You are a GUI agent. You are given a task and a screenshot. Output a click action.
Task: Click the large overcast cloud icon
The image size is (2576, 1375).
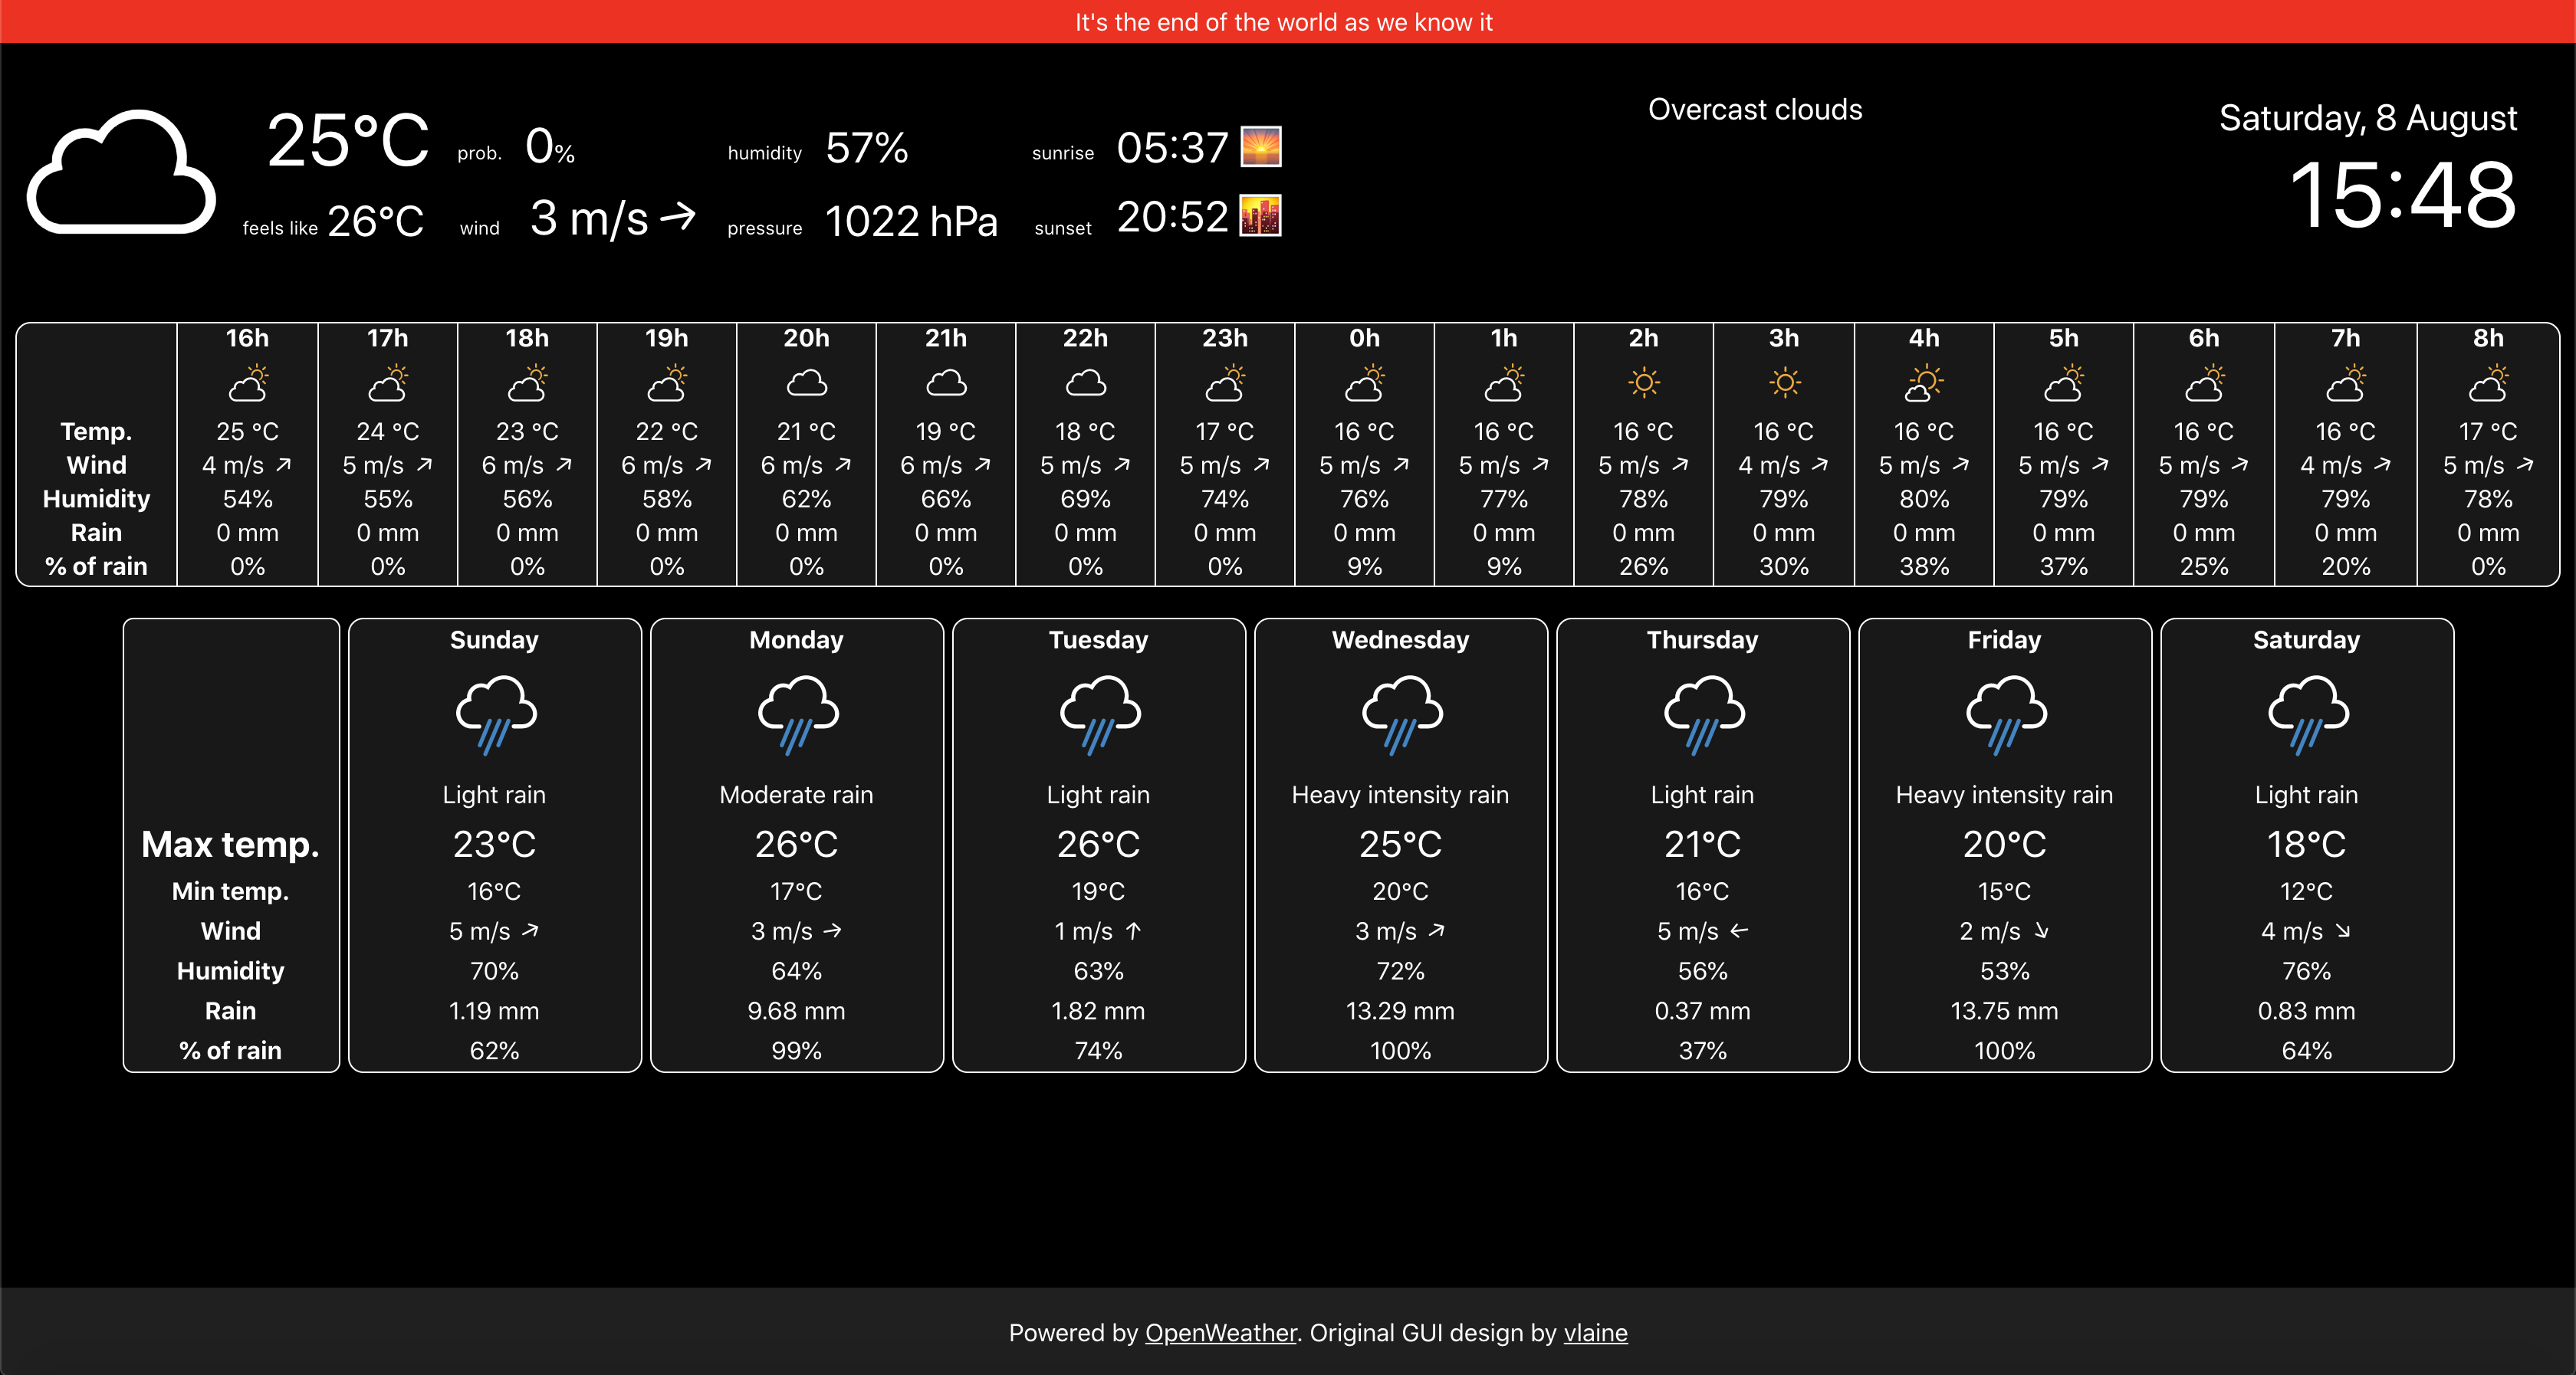121,172
